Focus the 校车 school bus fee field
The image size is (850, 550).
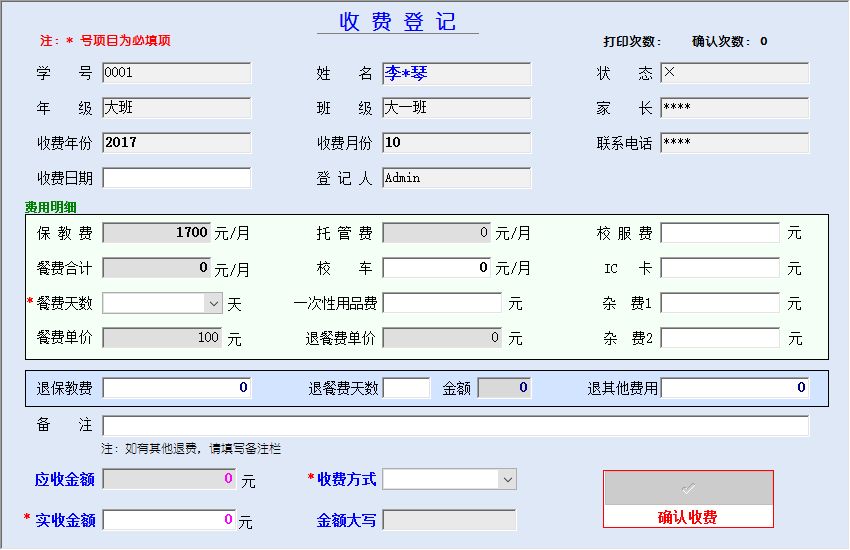pos(436,268)
